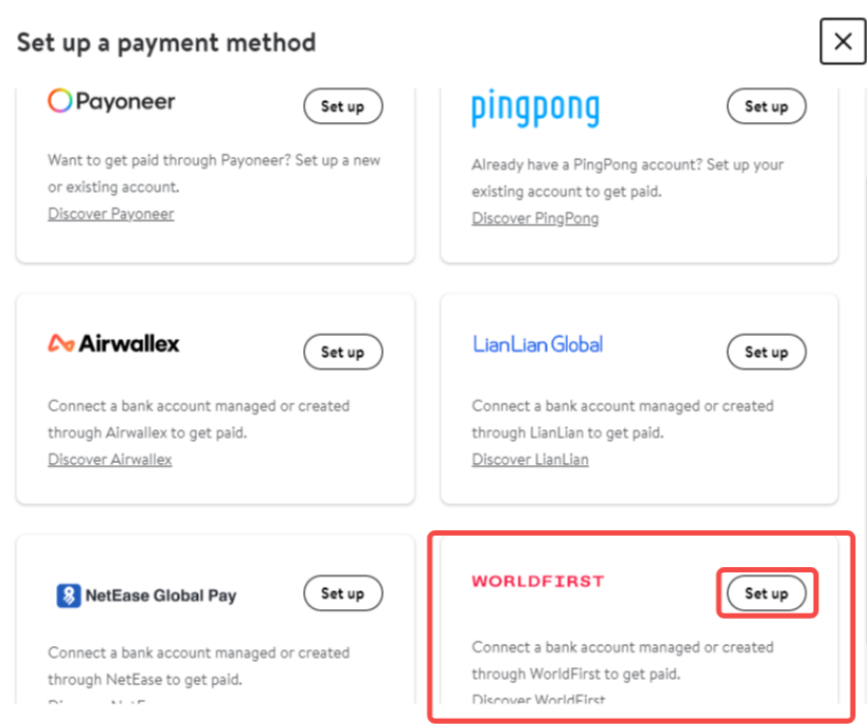Open the Discover WorldFirst link
The width and height of the screenshot is (867, 727).
(538, 700)
